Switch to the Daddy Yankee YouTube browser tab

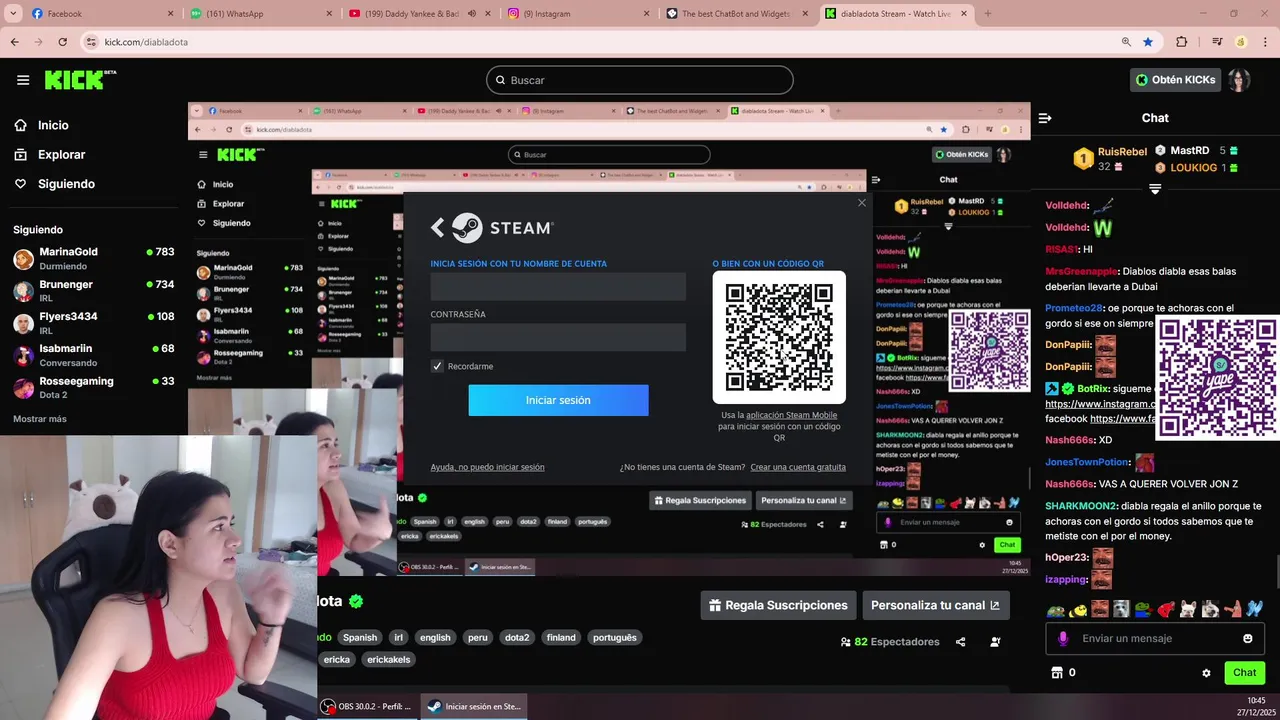[418, 14]
